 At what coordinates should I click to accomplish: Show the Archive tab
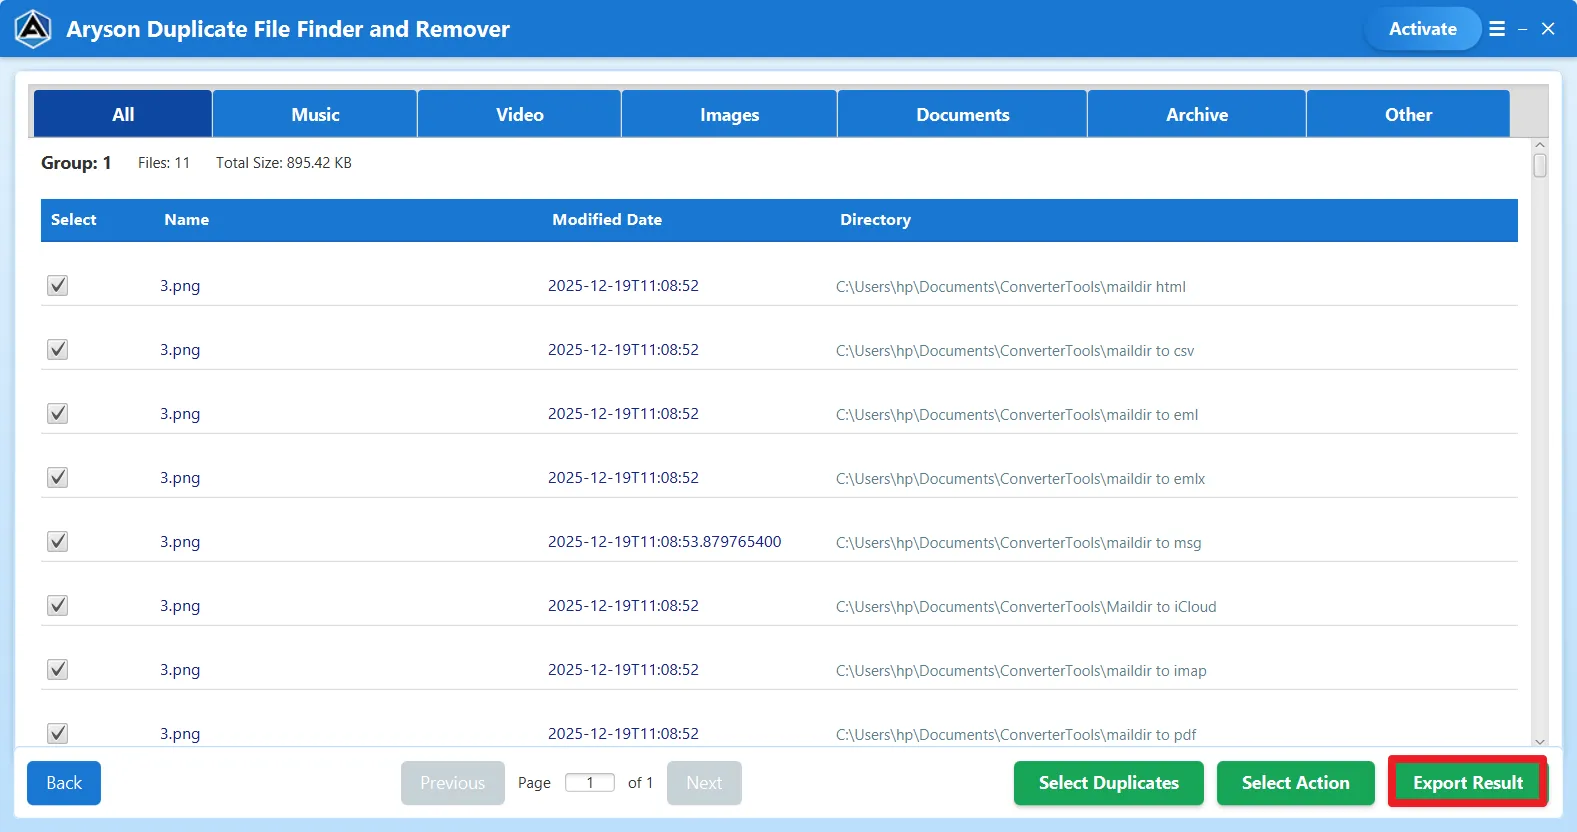tap(1196, 115)
